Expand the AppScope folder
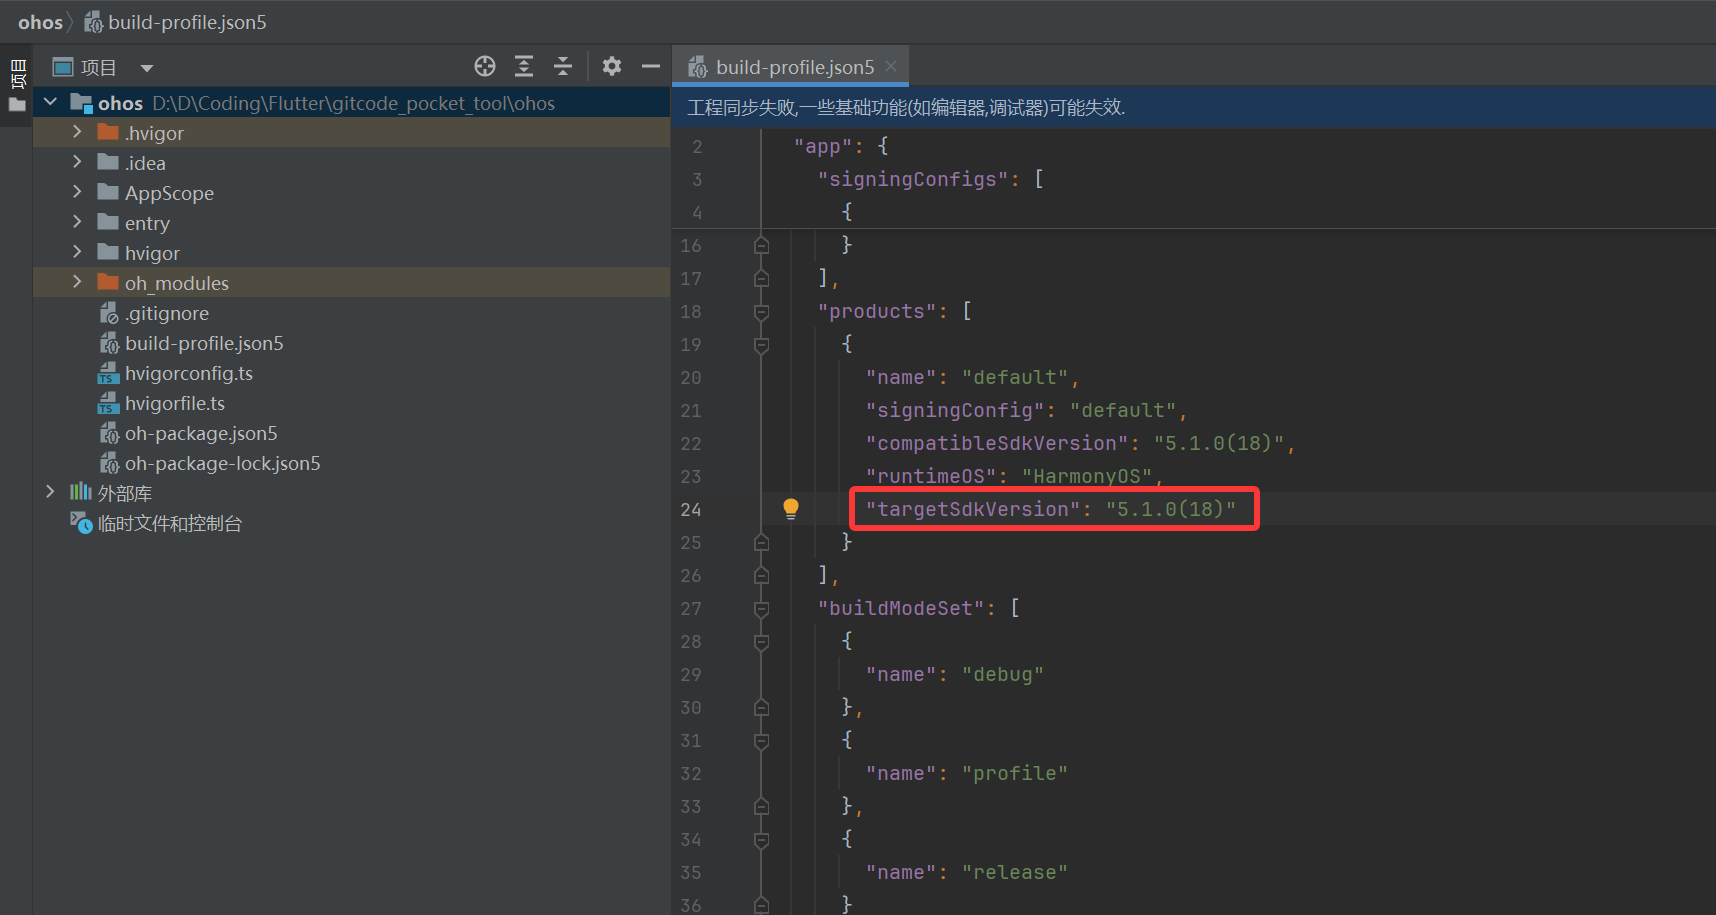This screenshot has width=1716, height=915. (77, 192)
